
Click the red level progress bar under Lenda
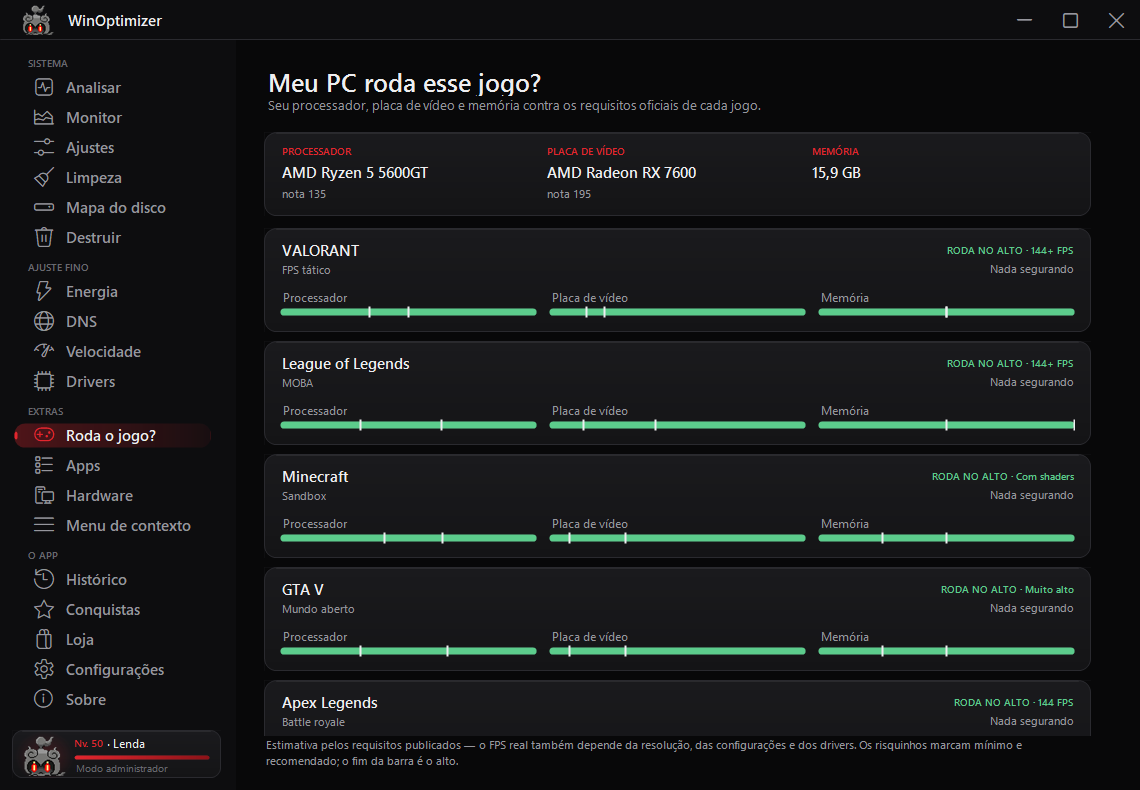coord(142,757)
